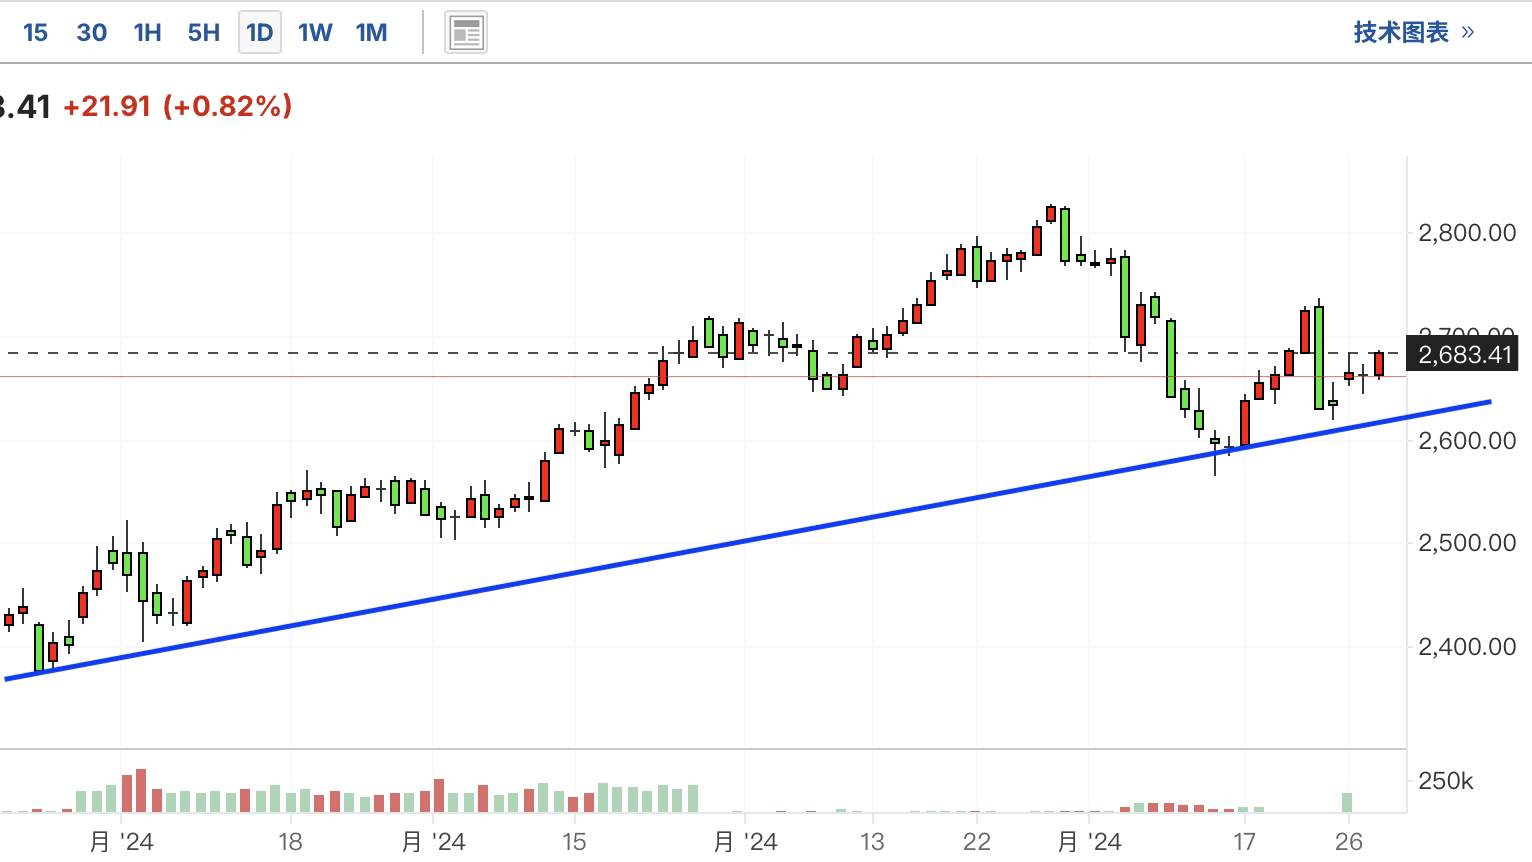Click the date label 18 on time axis
The image size is (1532, 862).
tap(290, 842)
